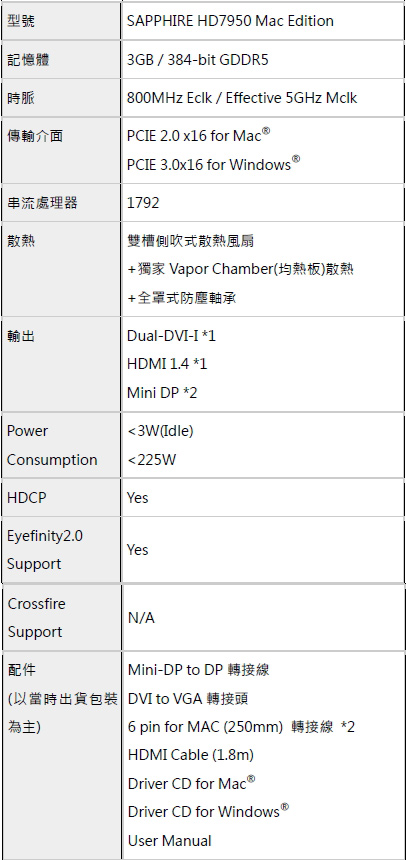This screenshot has height=860, width=406.
Task: Click PCIE 3.0x16 for Windows line
Action: coord(214,163)
